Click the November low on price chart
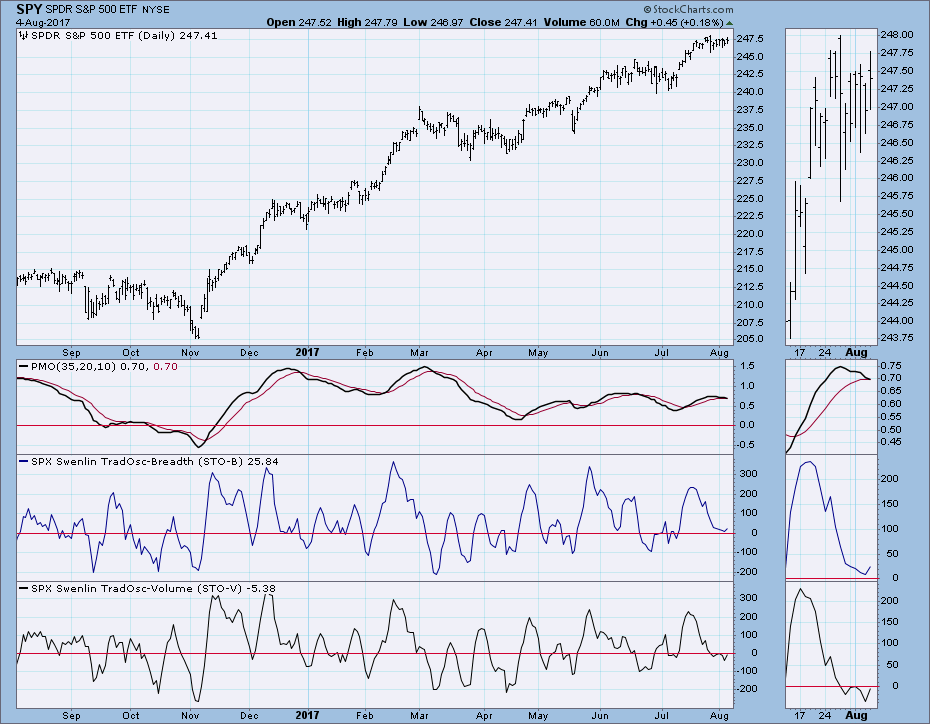This screenshot has width=930, height=724. point(198,334)
